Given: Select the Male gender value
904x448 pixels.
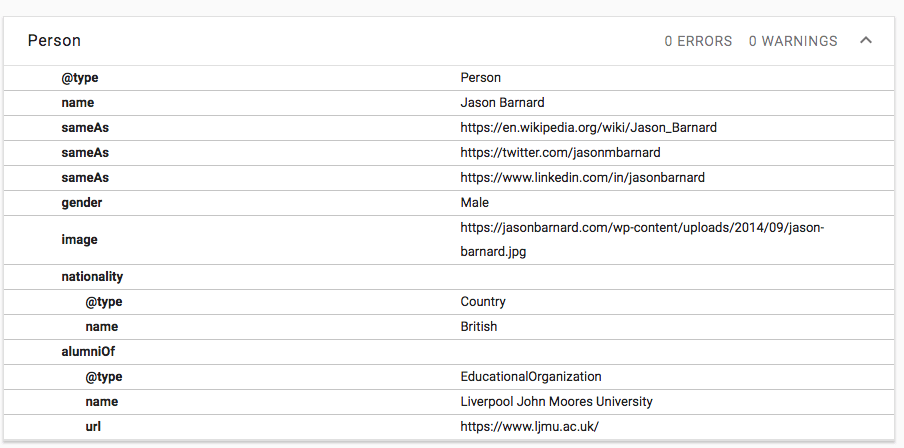Looking at the screenshot, I should [x=474, y=203].
